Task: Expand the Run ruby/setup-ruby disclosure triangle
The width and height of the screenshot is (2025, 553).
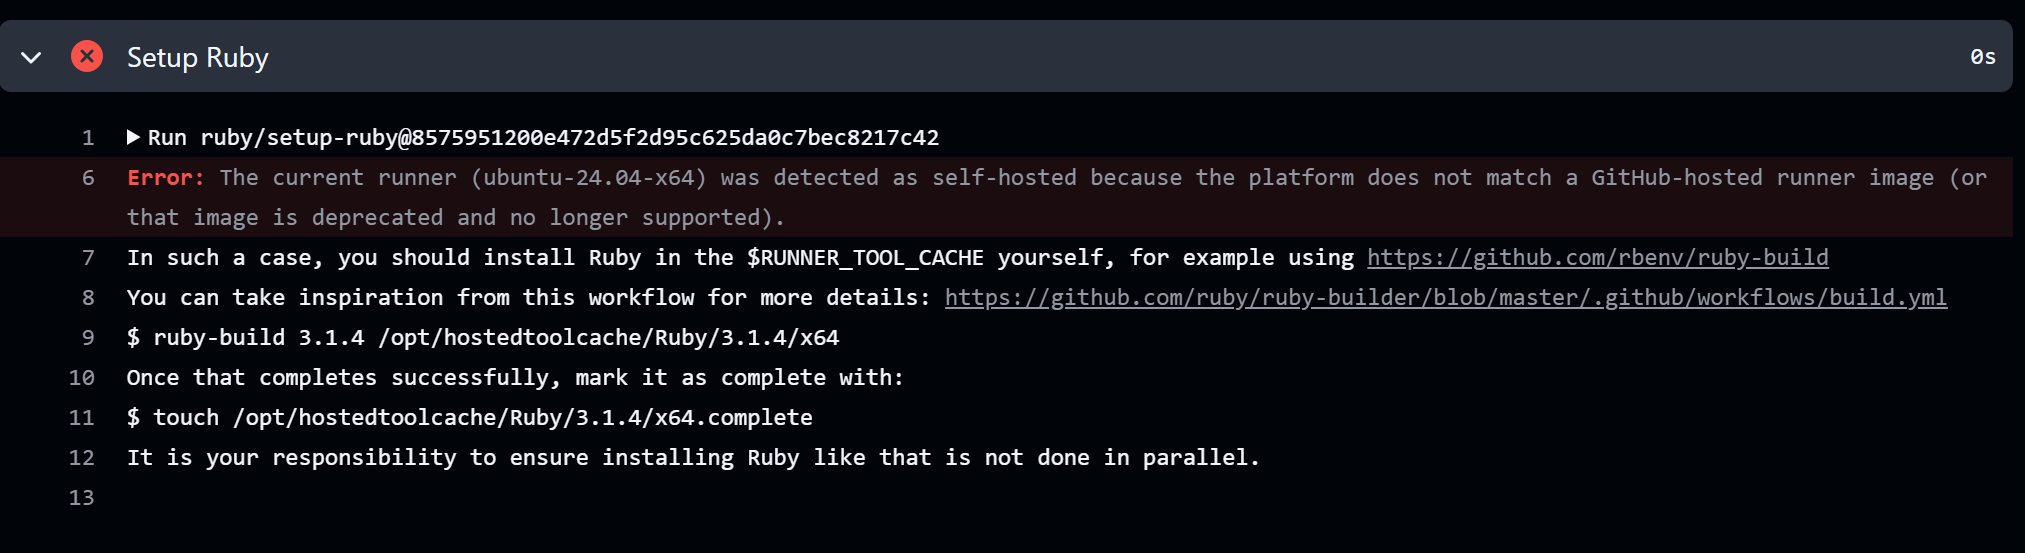Action: coord(133,137)
